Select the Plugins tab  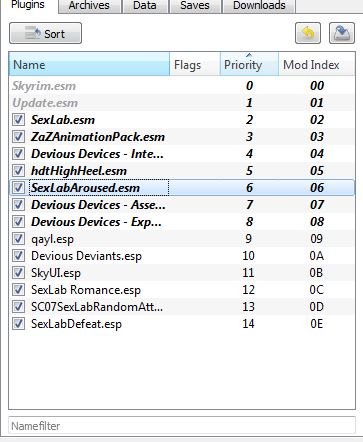(28, 5)
